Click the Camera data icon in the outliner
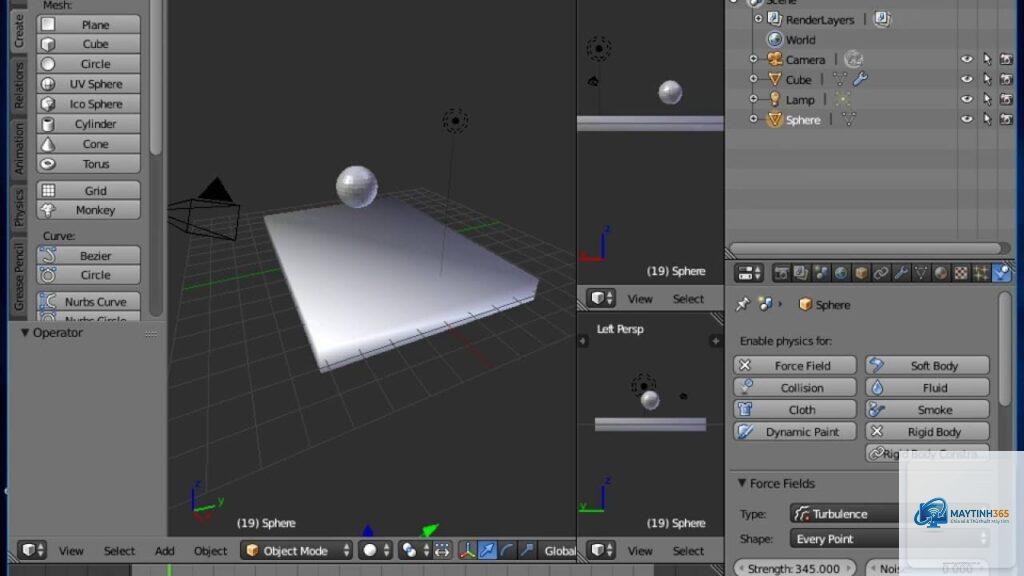This screenshot has width=1024, height=576. [x=854, y=59]
